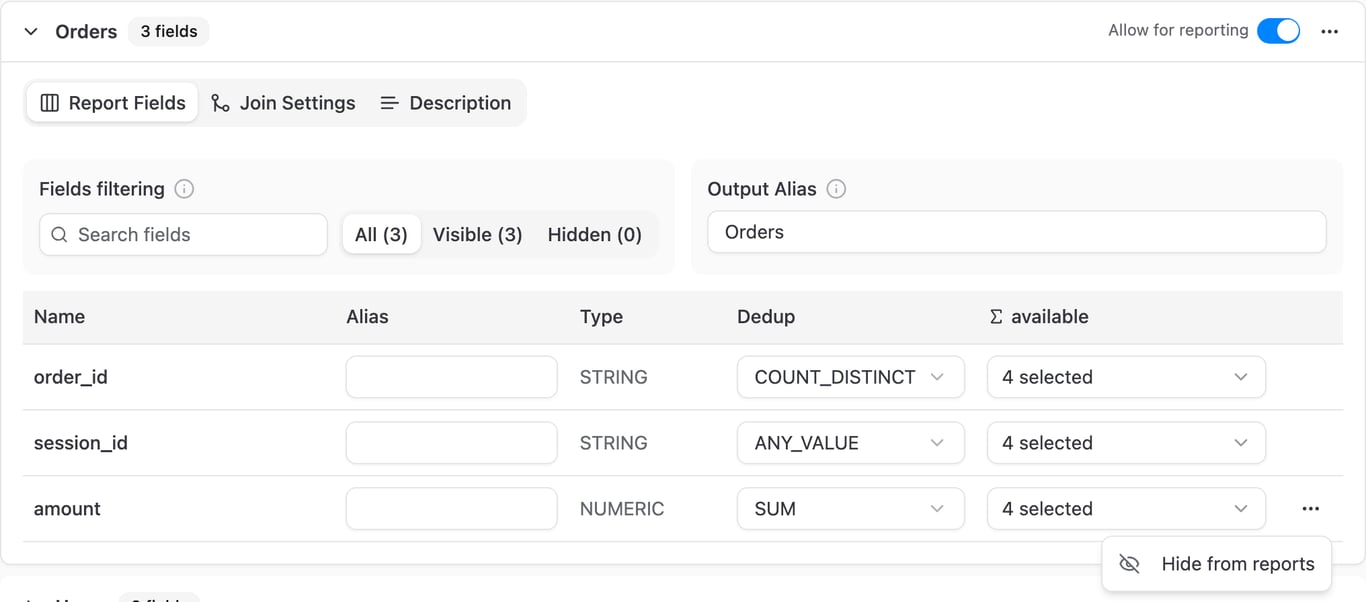Click the Alias input for session_id
This screenshot has width=1366, height=602.
pos(451,443)
